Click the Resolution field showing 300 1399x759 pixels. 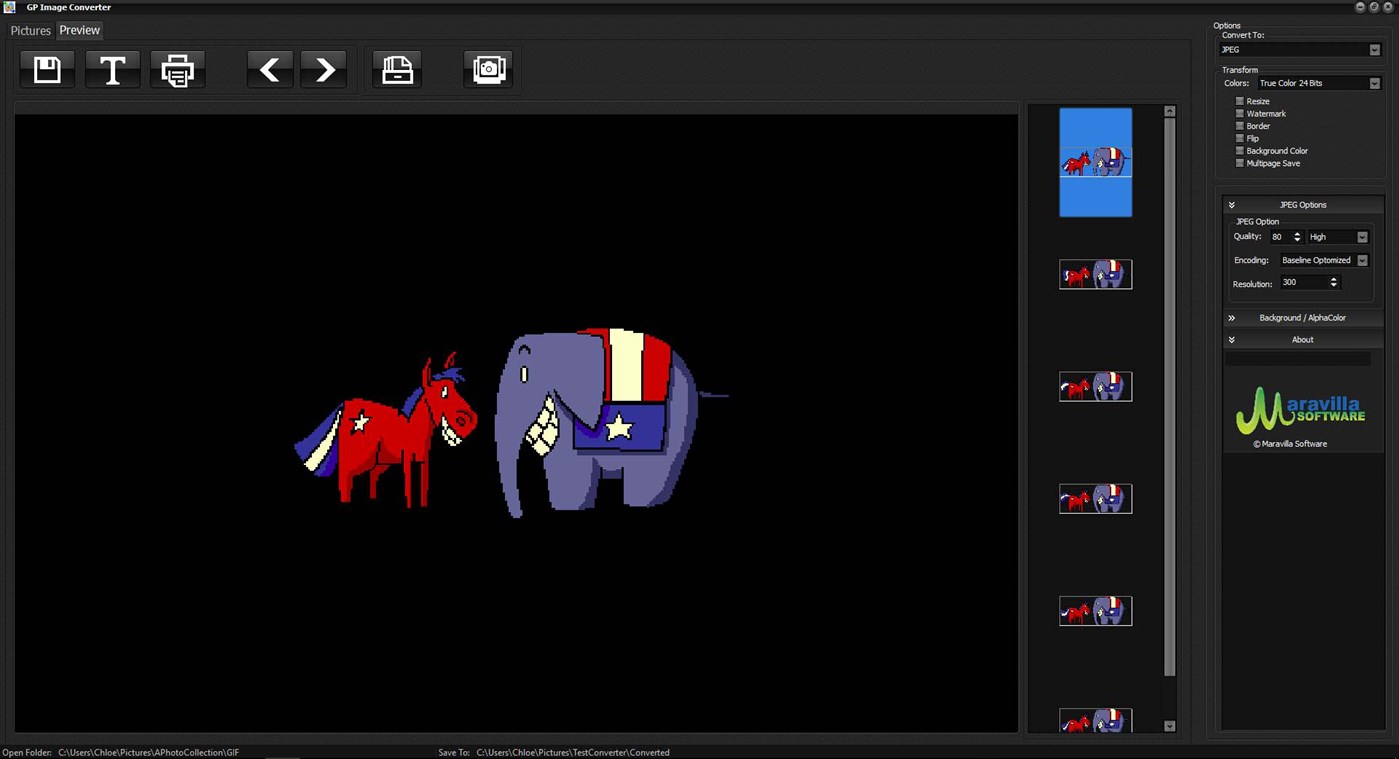tap(1304, 283)
